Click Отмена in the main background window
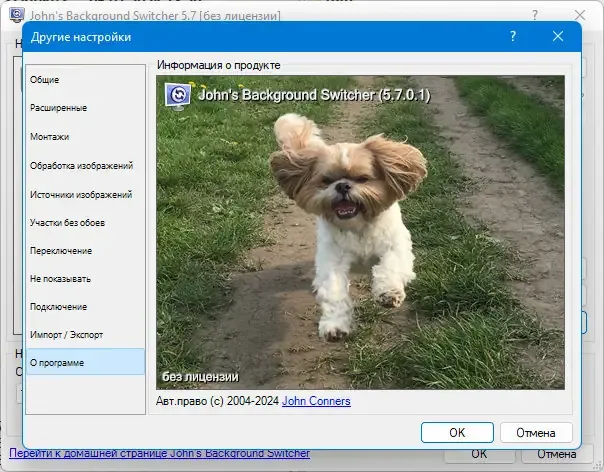 click(557, 454)
